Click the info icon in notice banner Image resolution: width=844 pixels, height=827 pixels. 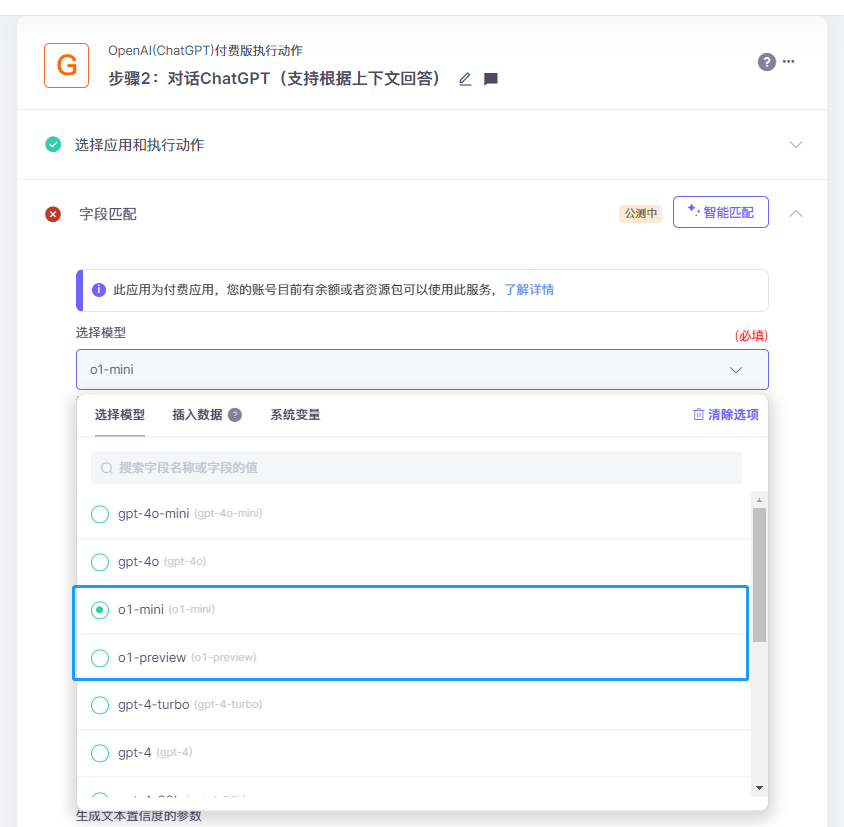coord(99,290)
